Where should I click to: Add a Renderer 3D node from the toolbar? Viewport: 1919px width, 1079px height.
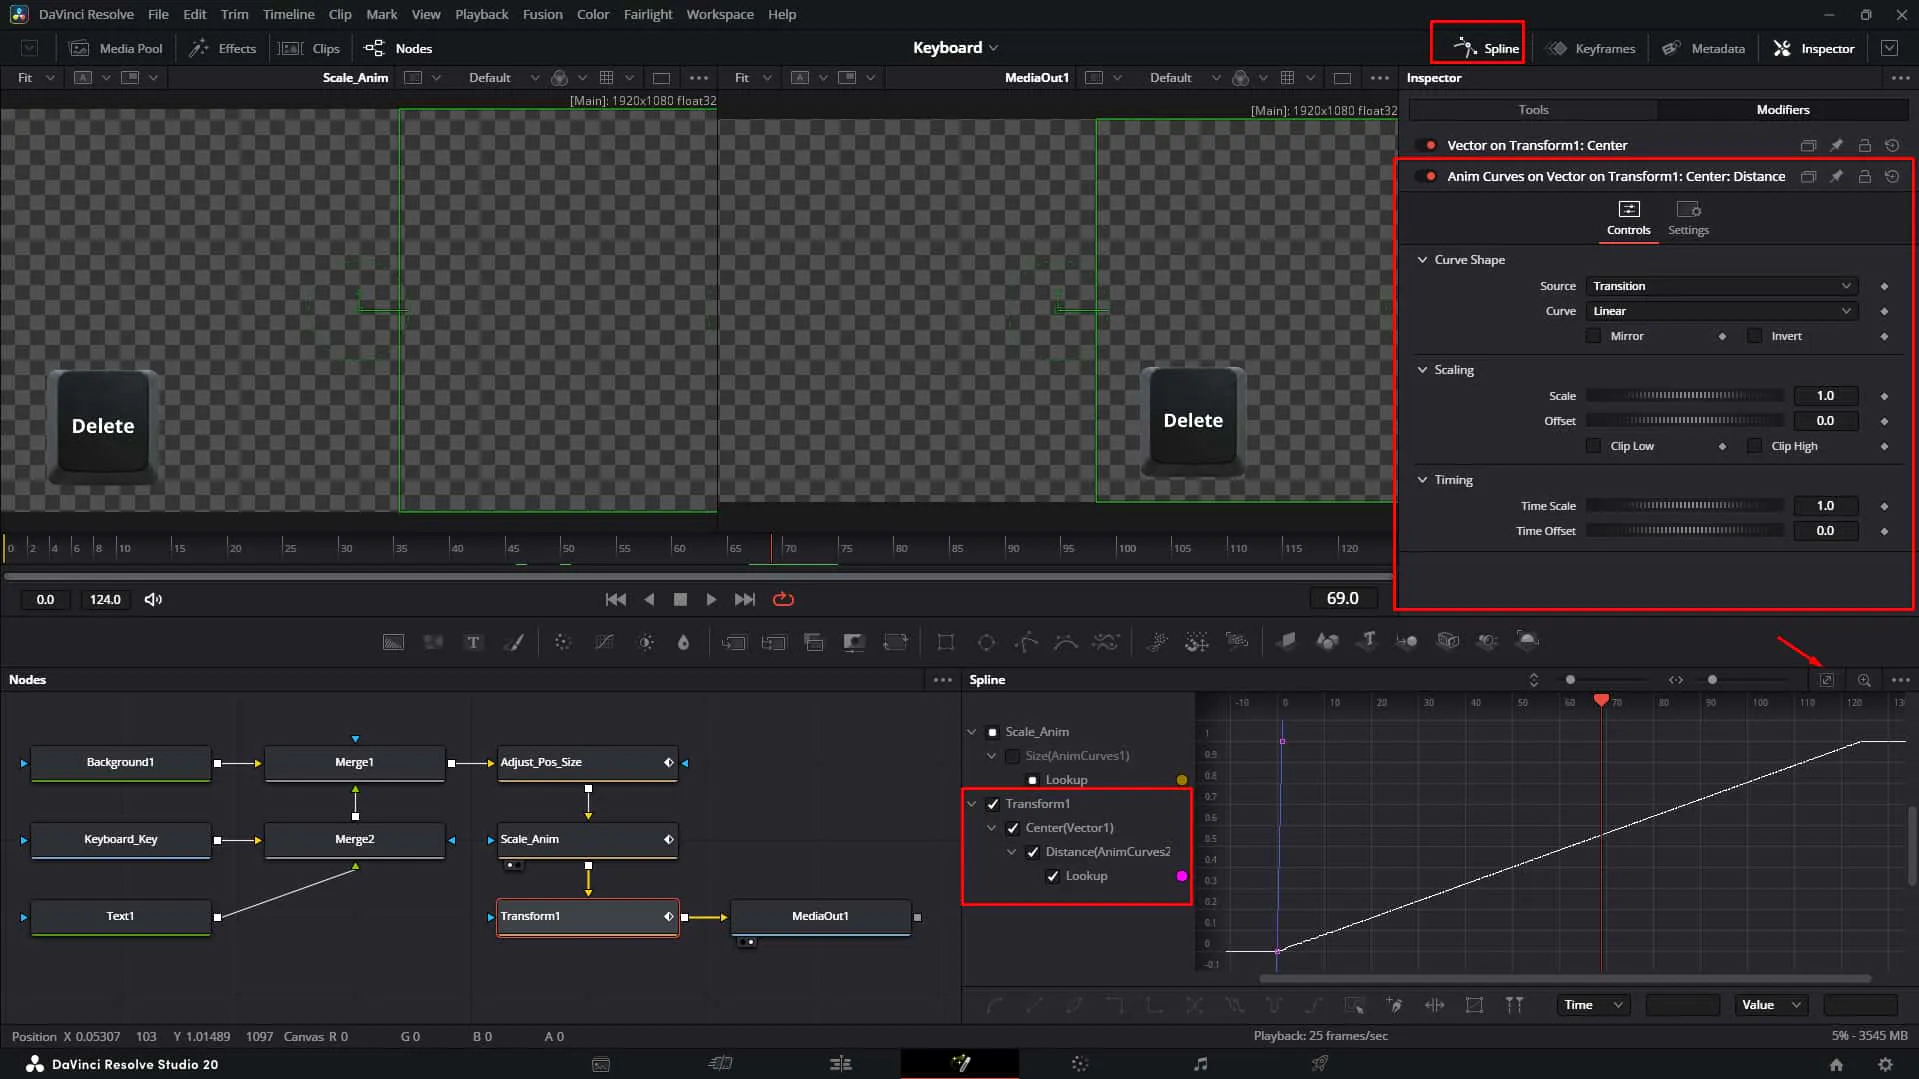(x=1527, y=641)
